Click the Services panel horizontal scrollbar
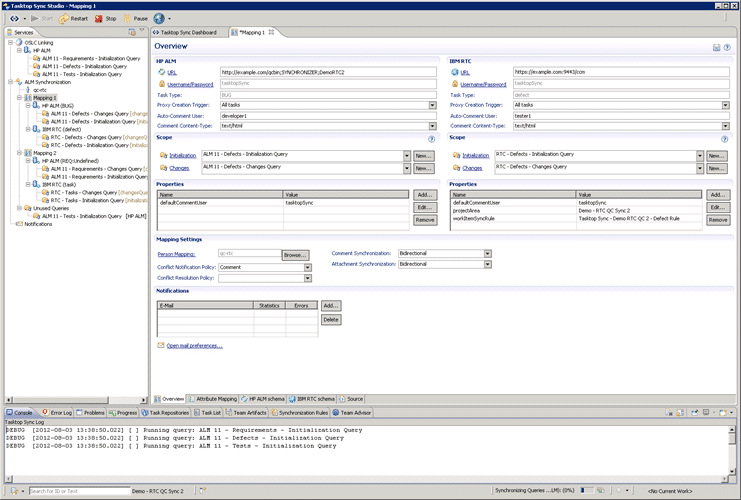The width and height of the screenshot is (741, 500). tap(77, 400)
